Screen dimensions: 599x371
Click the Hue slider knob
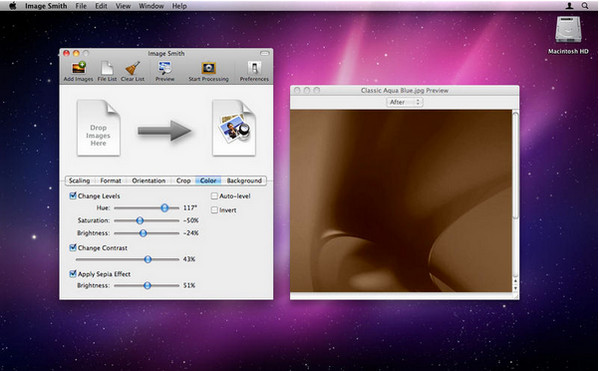164,208
